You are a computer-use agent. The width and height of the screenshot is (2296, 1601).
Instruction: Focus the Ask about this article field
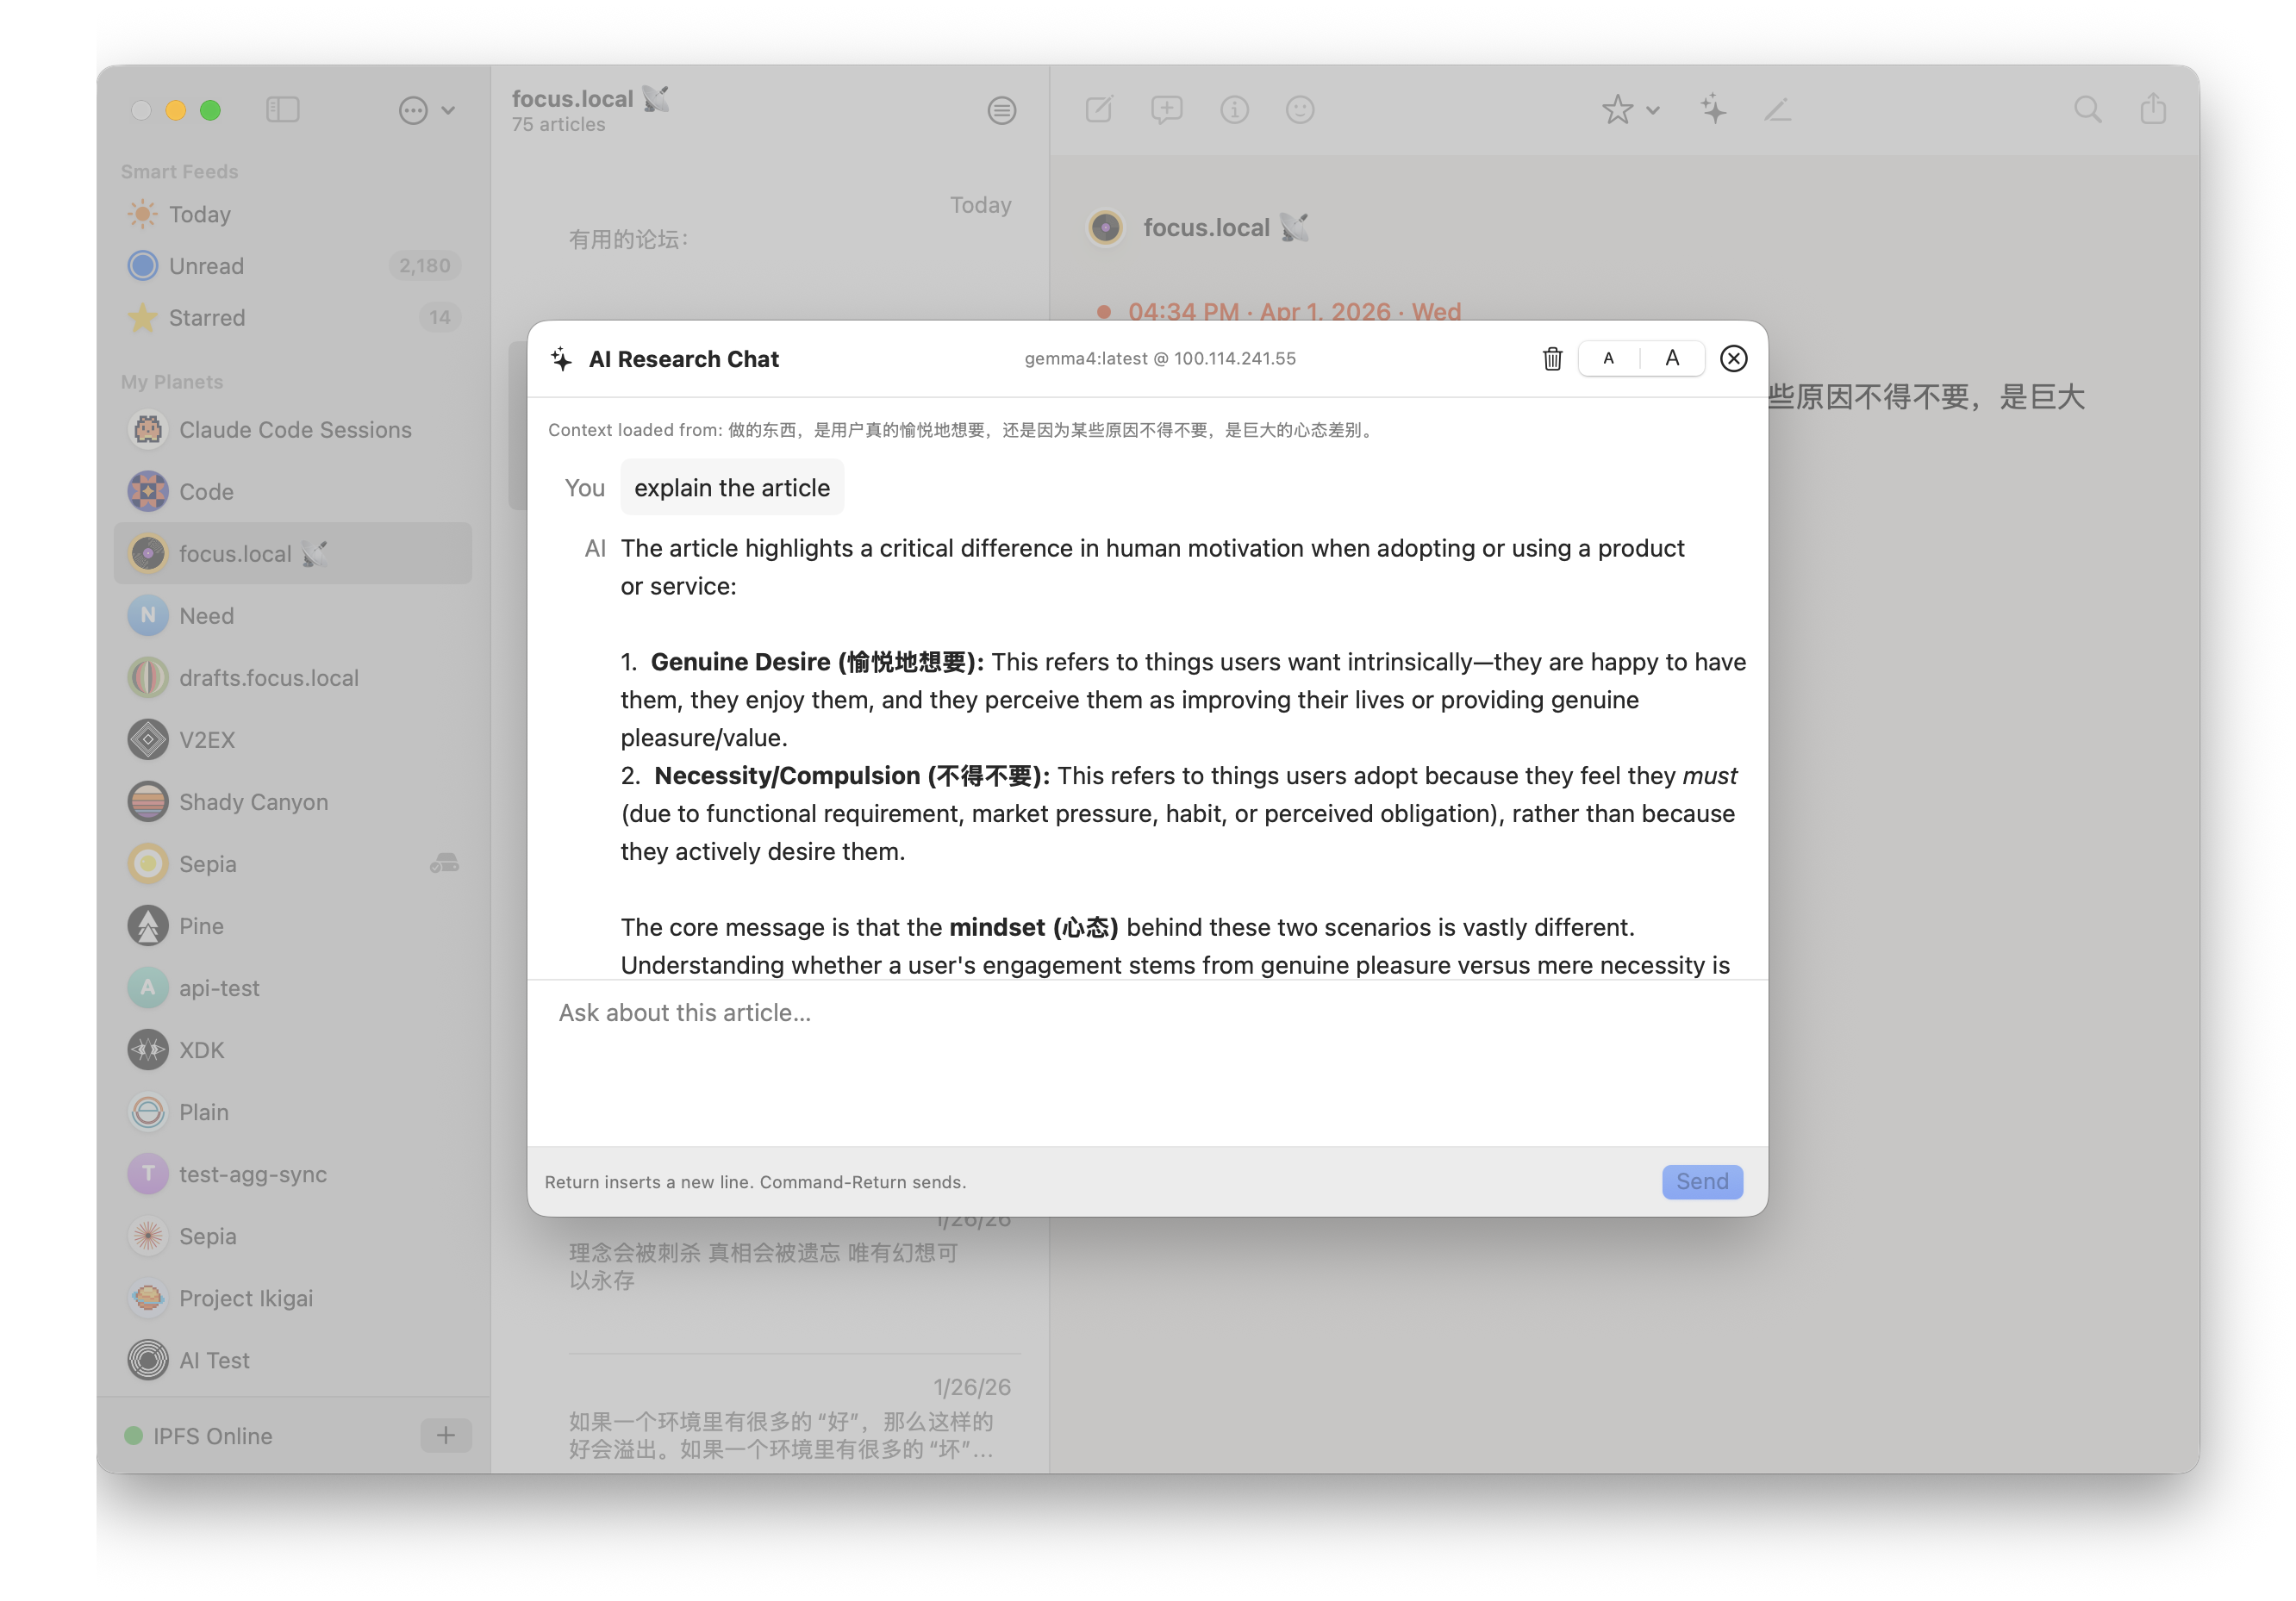click(1146, 1060)
